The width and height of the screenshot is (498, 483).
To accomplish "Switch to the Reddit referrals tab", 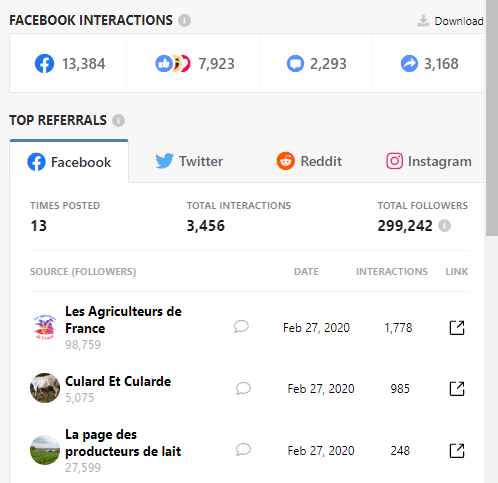I will [x=309, y=161].
